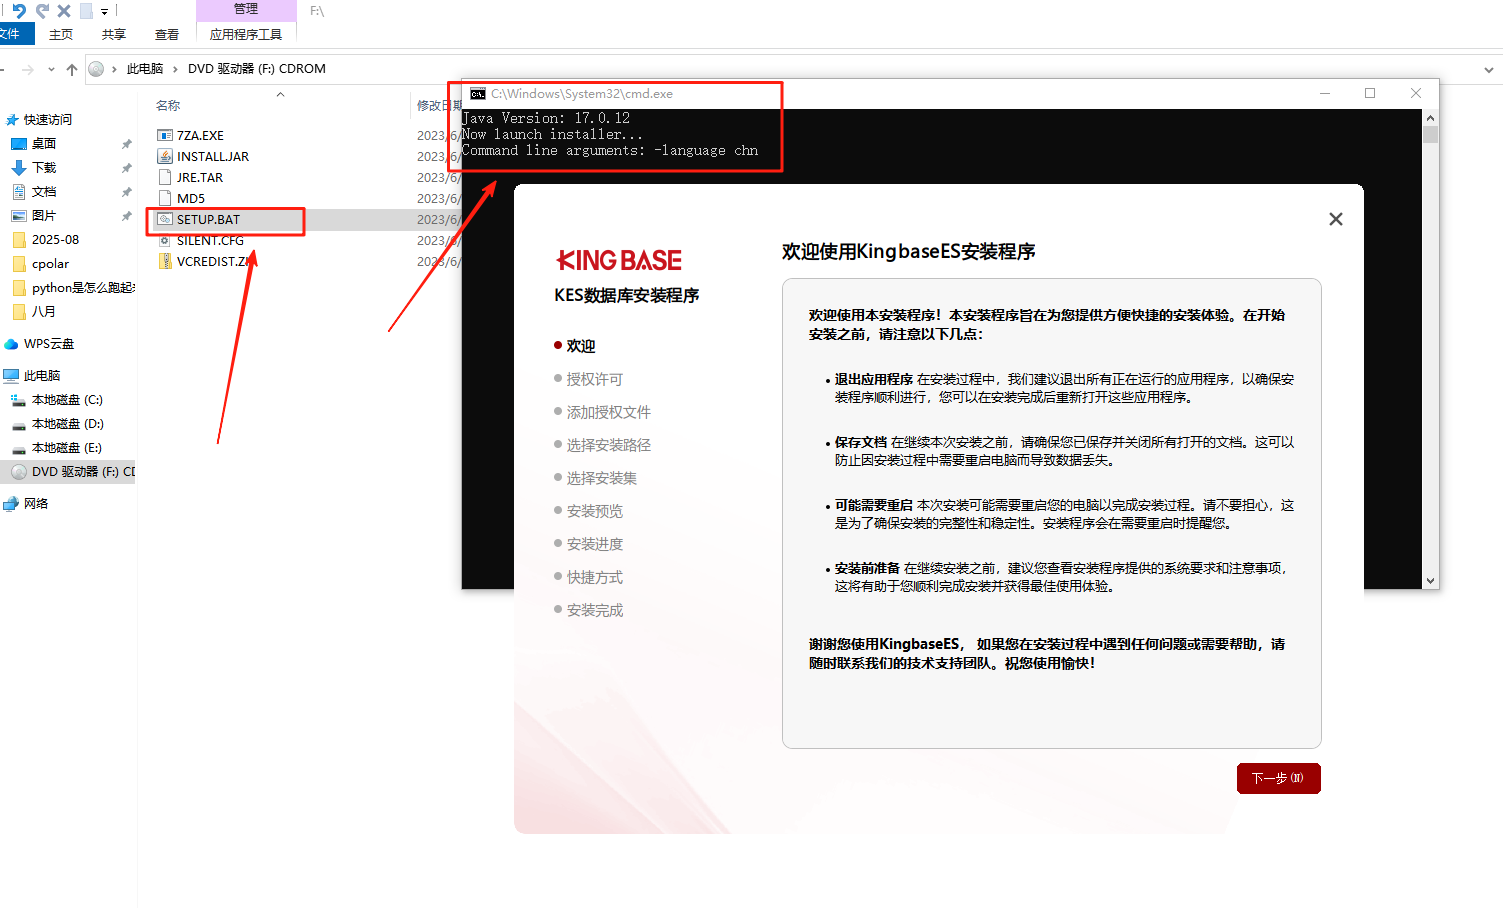This screenshot has width=1503, height=908.
Task: Click the 安装预览 step label
Action: [595, 511]
